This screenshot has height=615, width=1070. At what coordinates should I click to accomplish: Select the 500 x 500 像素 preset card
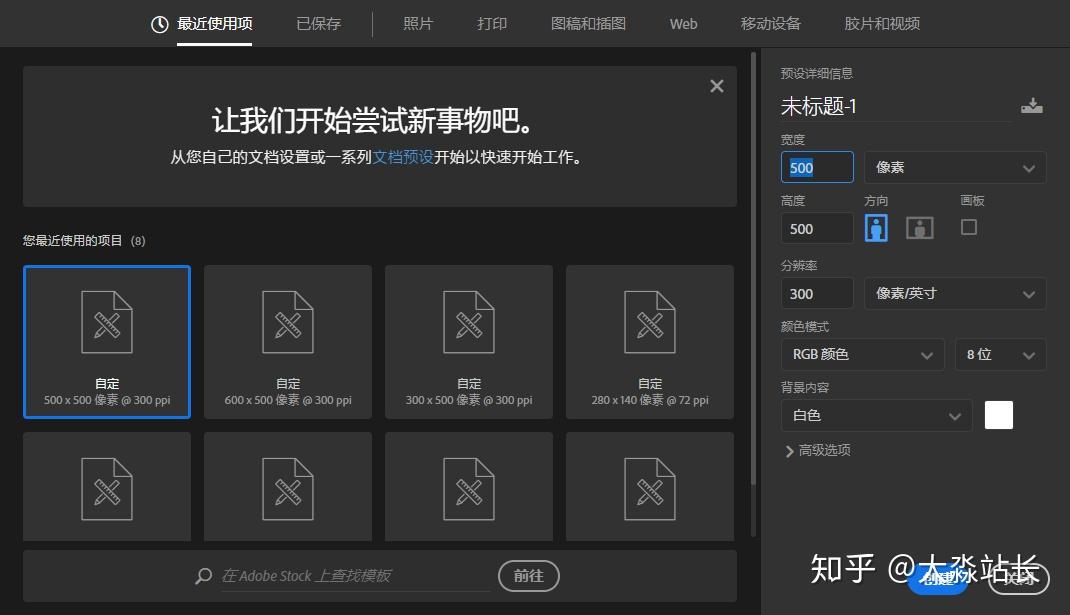click(x=107, y=342)
